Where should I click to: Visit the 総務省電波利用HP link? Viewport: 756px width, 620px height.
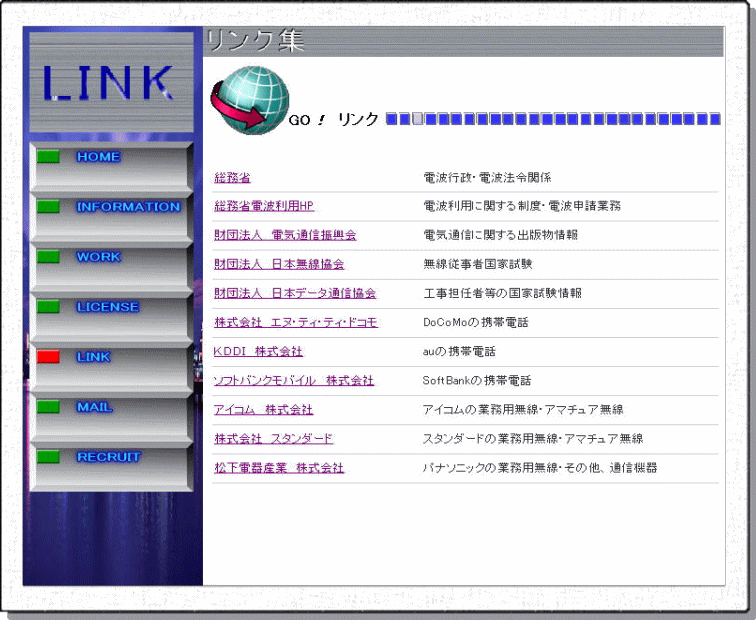(x=264, y=206)
